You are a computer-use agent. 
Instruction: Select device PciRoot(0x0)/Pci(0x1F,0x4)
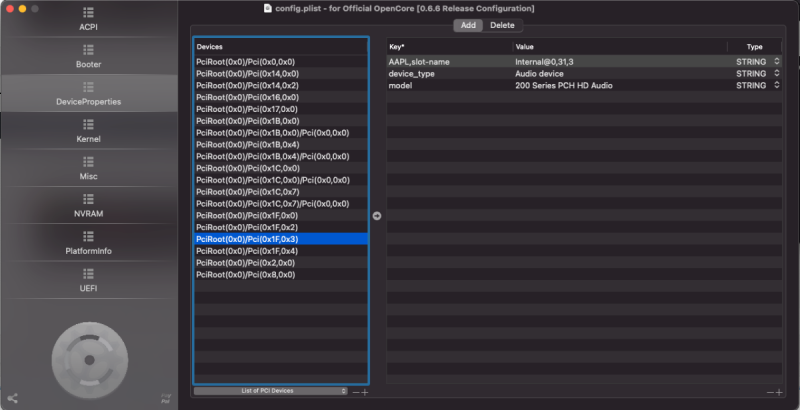(x=281, y=251)
